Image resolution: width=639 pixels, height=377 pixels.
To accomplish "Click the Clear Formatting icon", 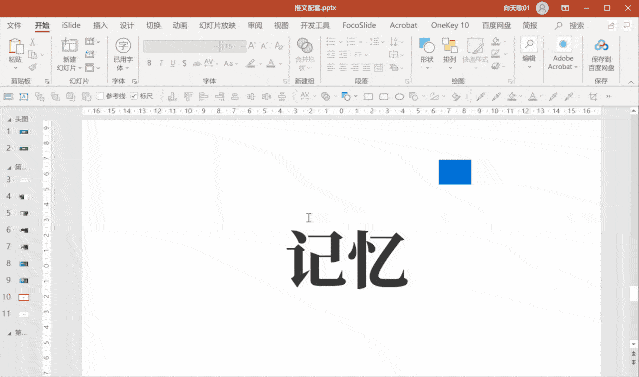I will coord(279,46).
